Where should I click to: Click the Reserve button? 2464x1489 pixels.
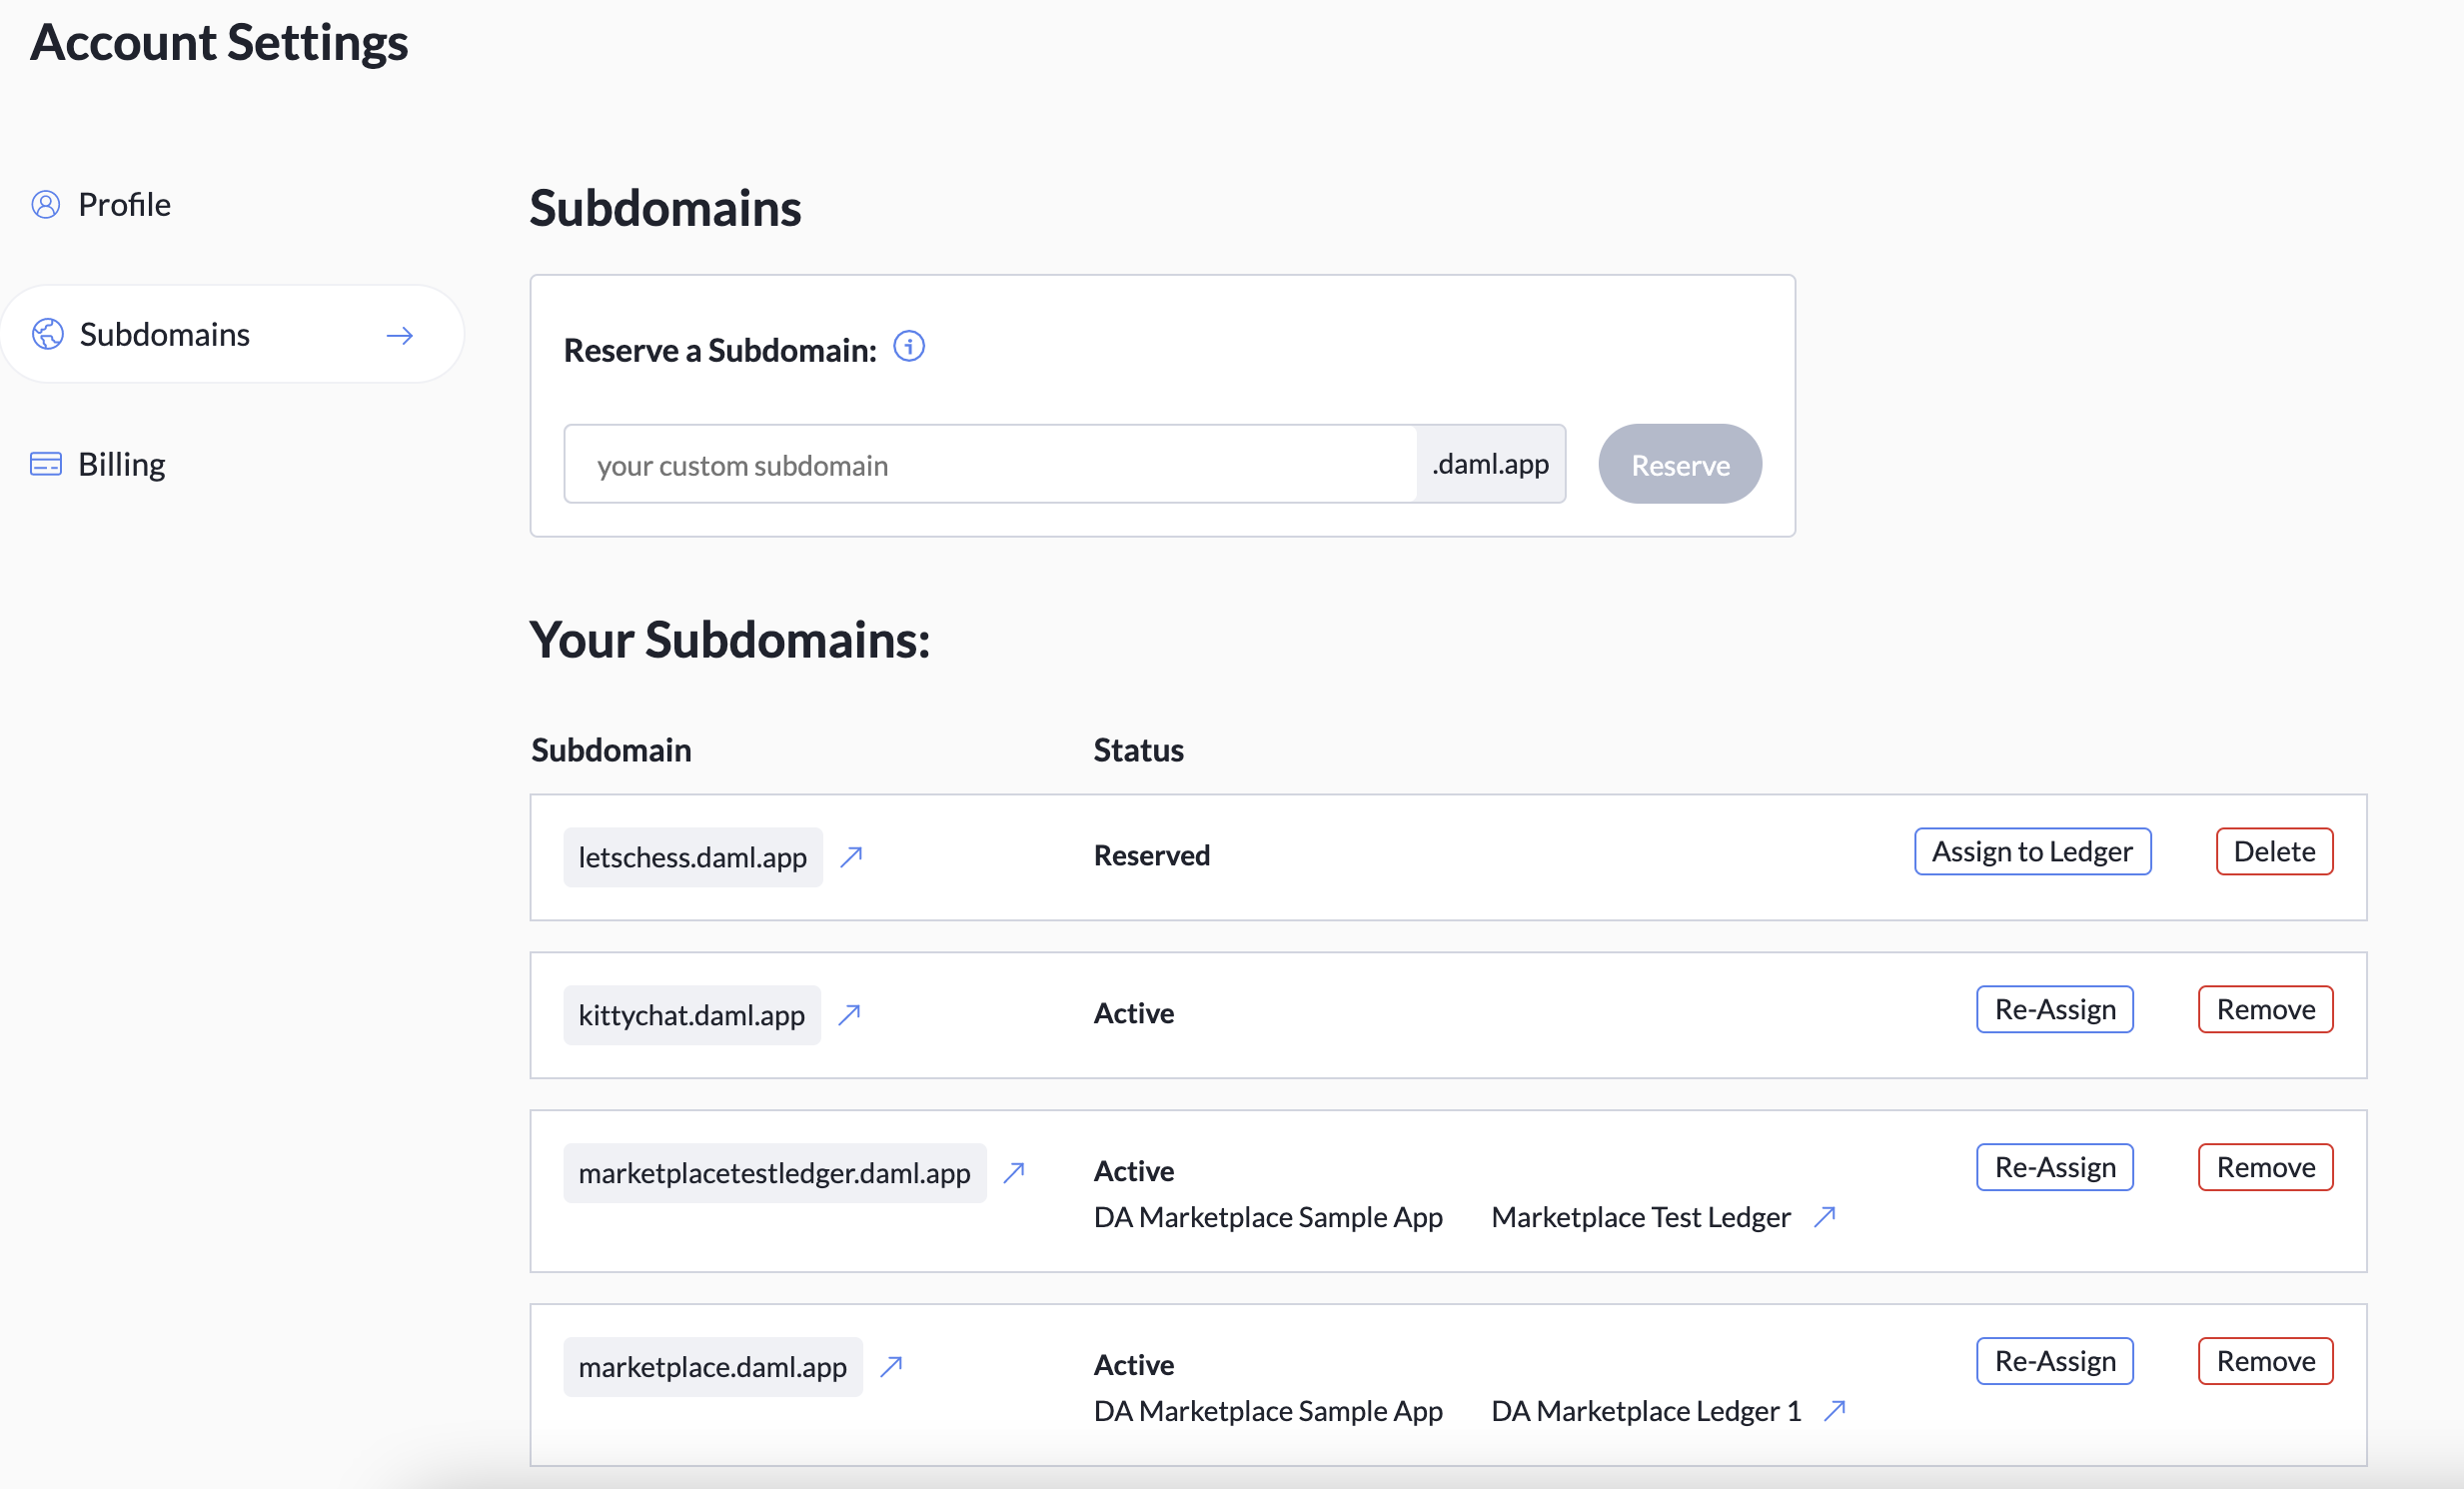(1679, 463)
